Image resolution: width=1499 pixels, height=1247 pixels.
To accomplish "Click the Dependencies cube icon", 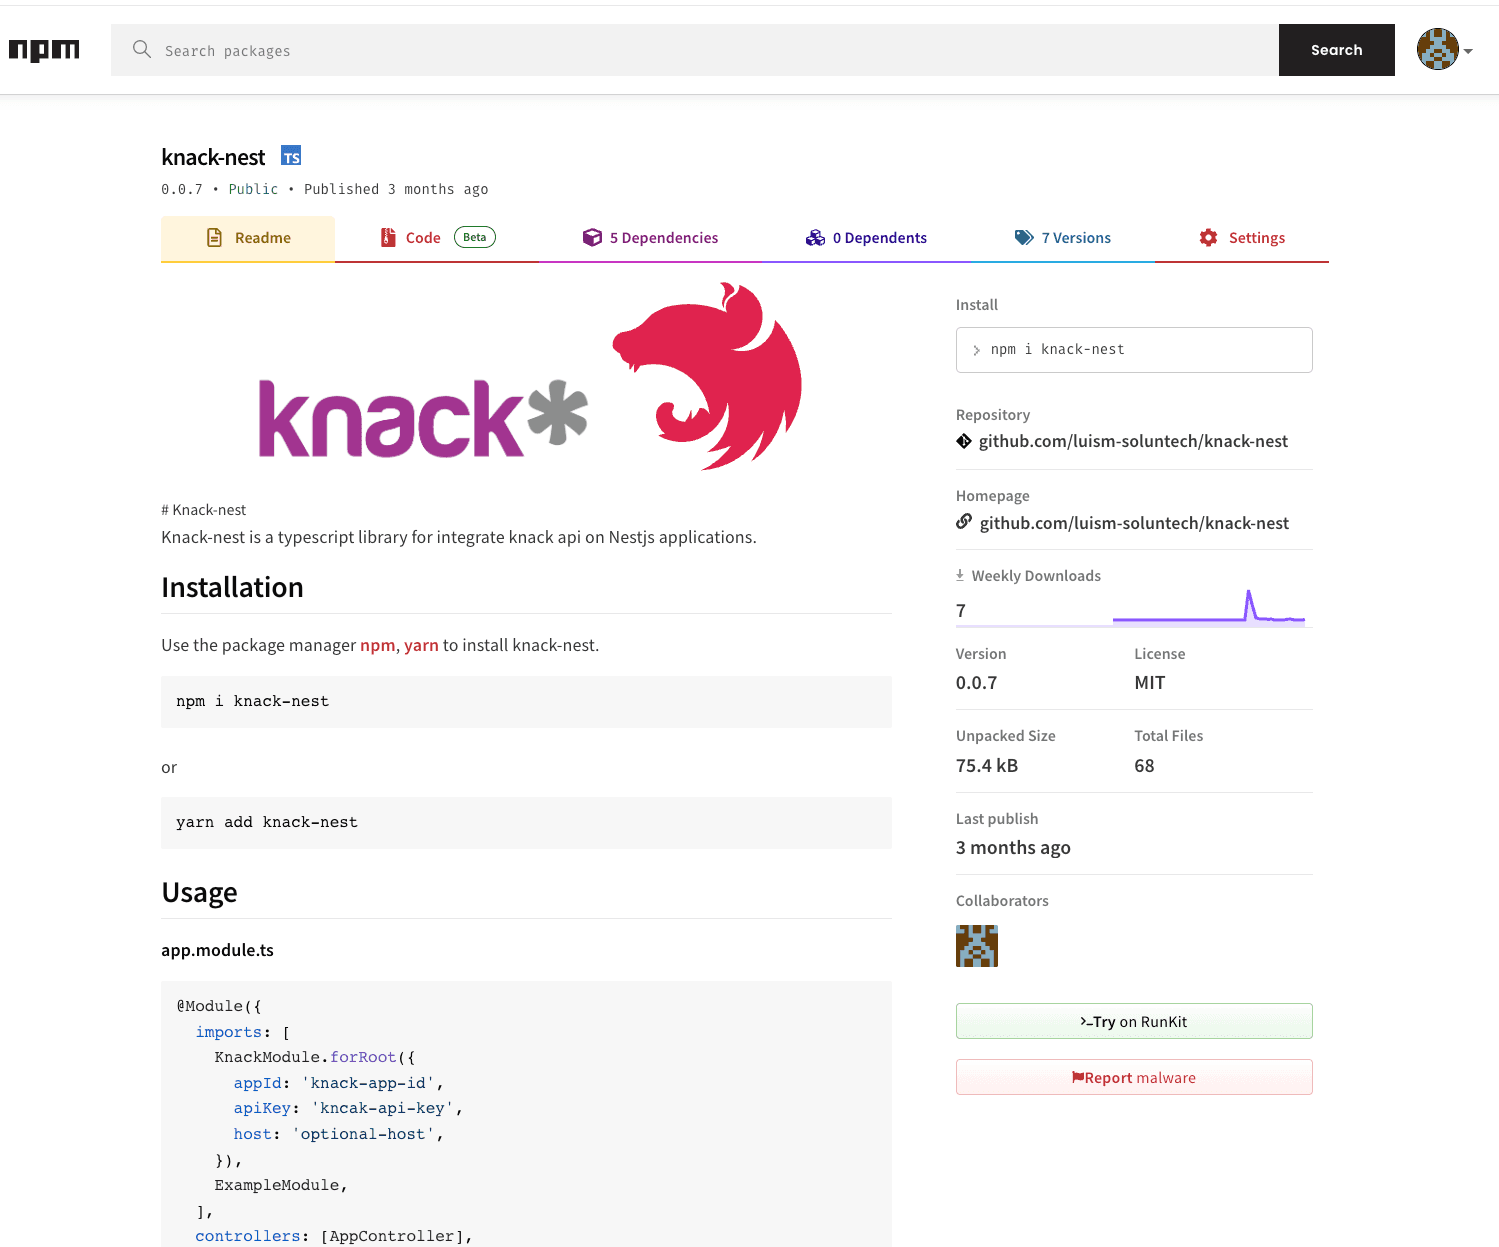I will [592, 237].
